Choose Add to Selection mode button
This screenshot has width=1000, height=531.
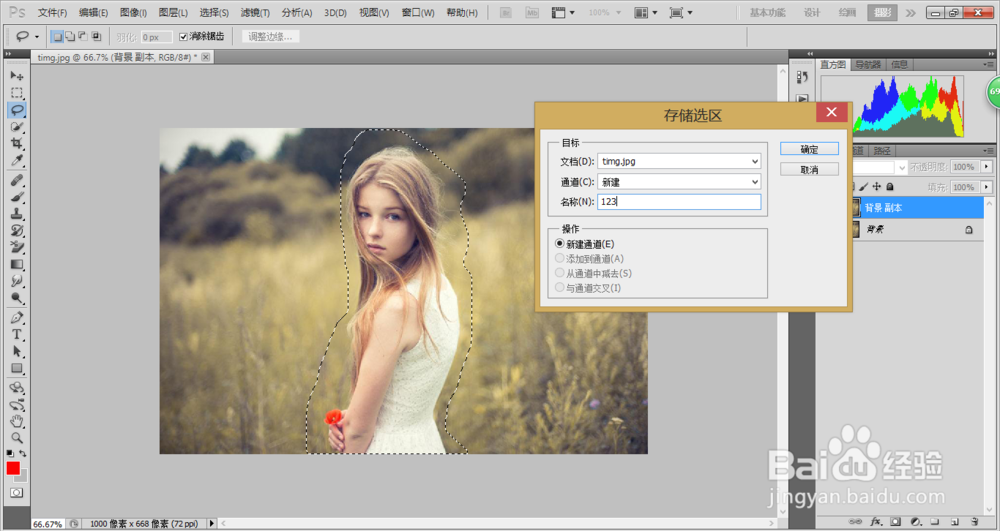pos(70,36)
